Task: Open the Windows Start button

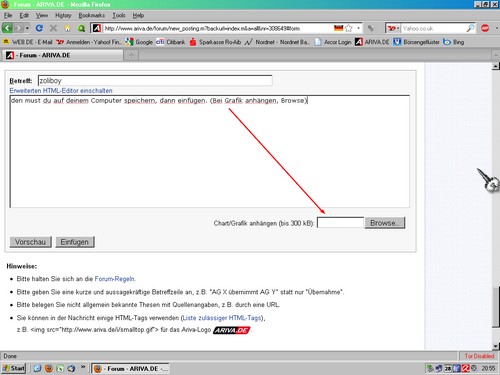Action: (14, 368)
